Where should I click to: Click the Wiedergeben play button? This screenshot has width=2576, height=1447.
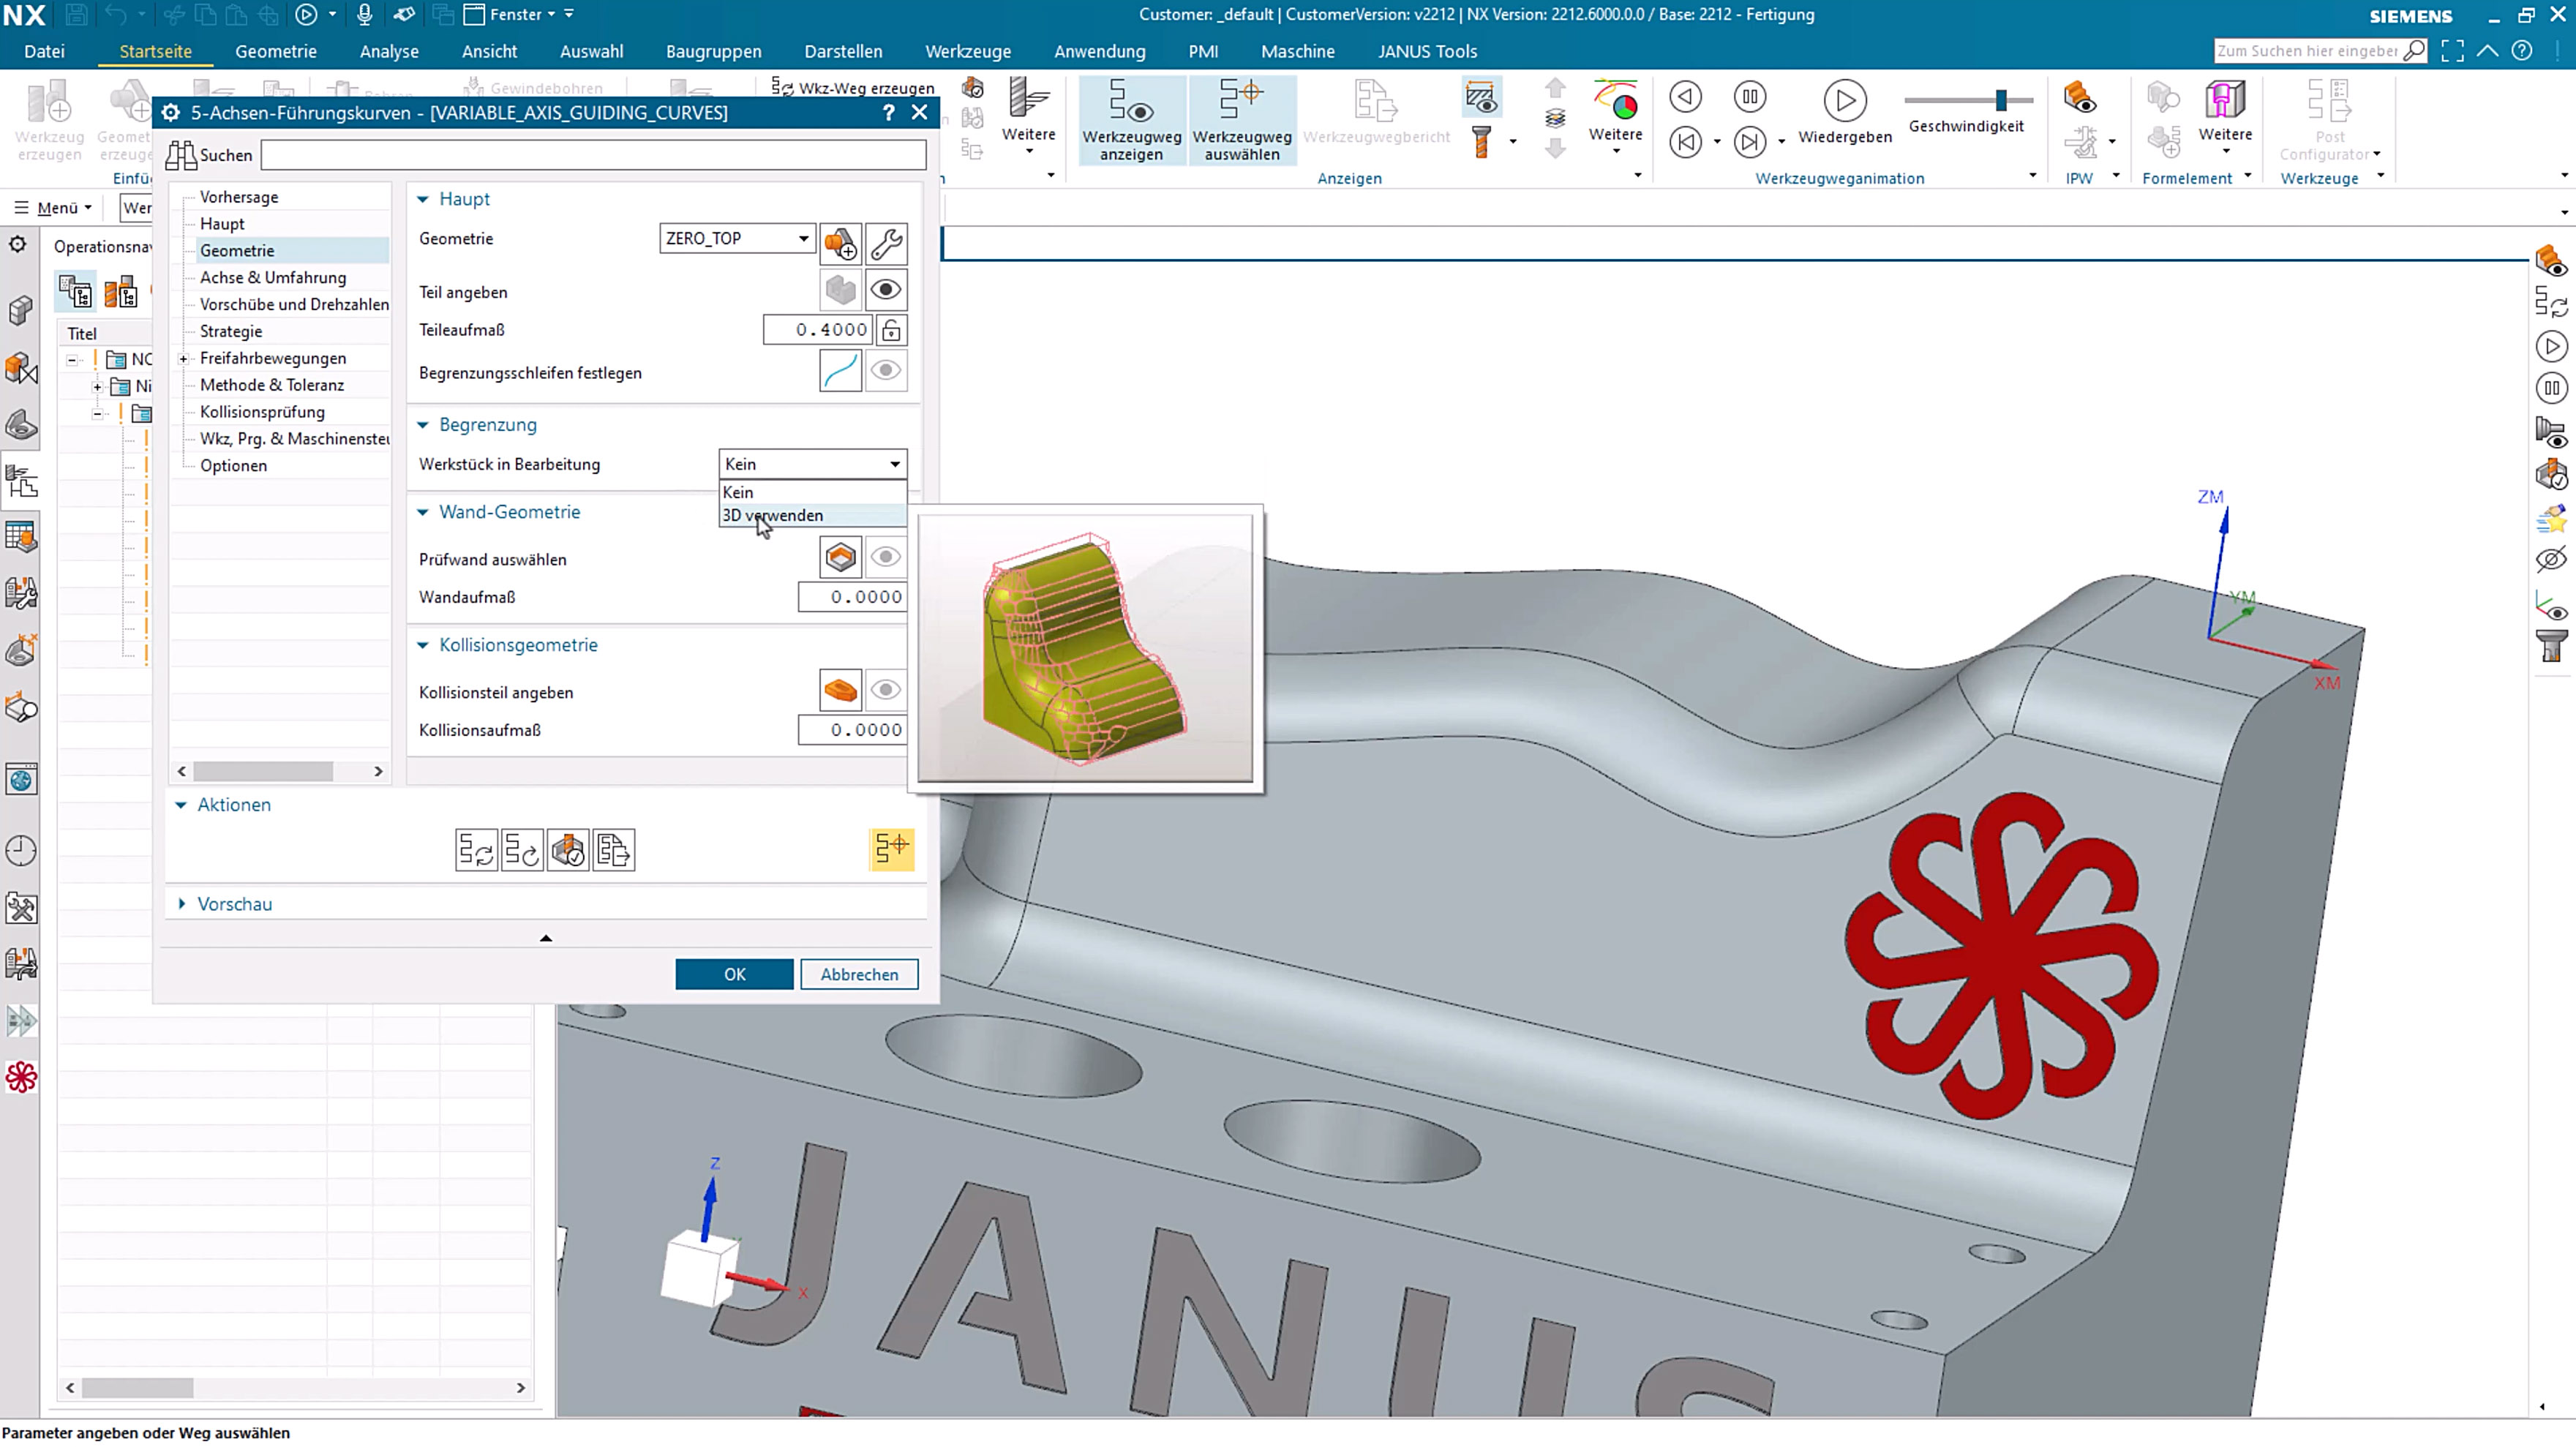tap(1845, 112)
